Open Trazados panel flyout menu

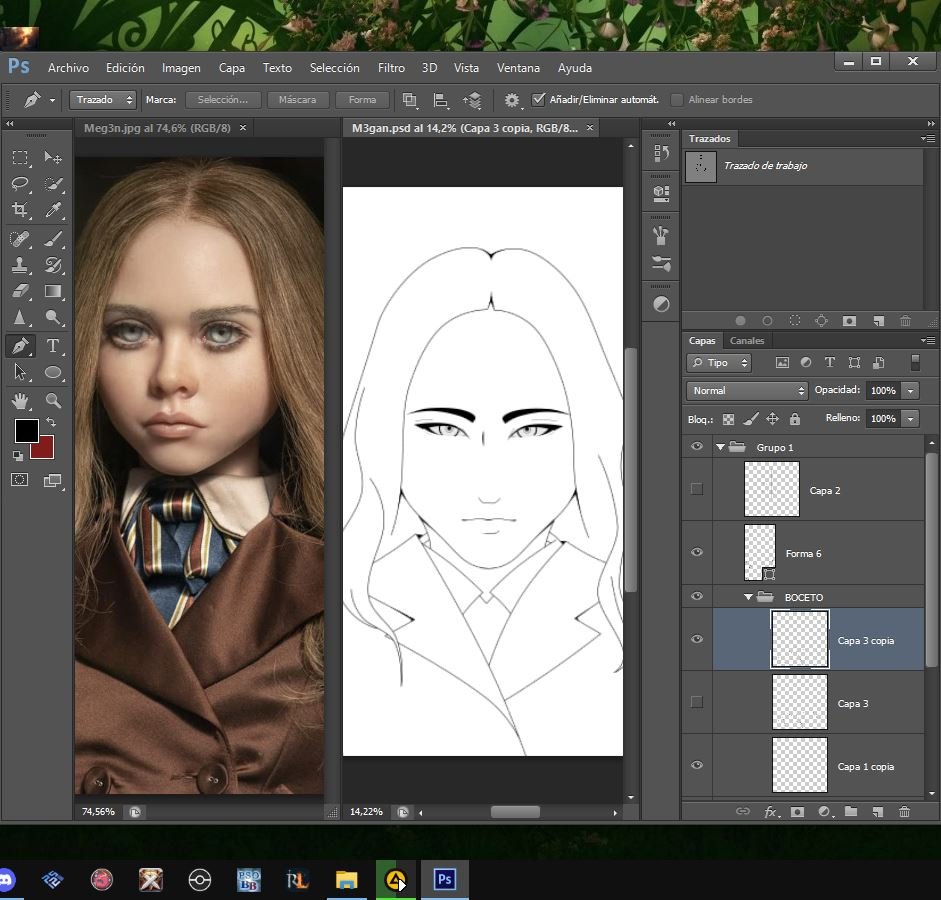(928, 139)
